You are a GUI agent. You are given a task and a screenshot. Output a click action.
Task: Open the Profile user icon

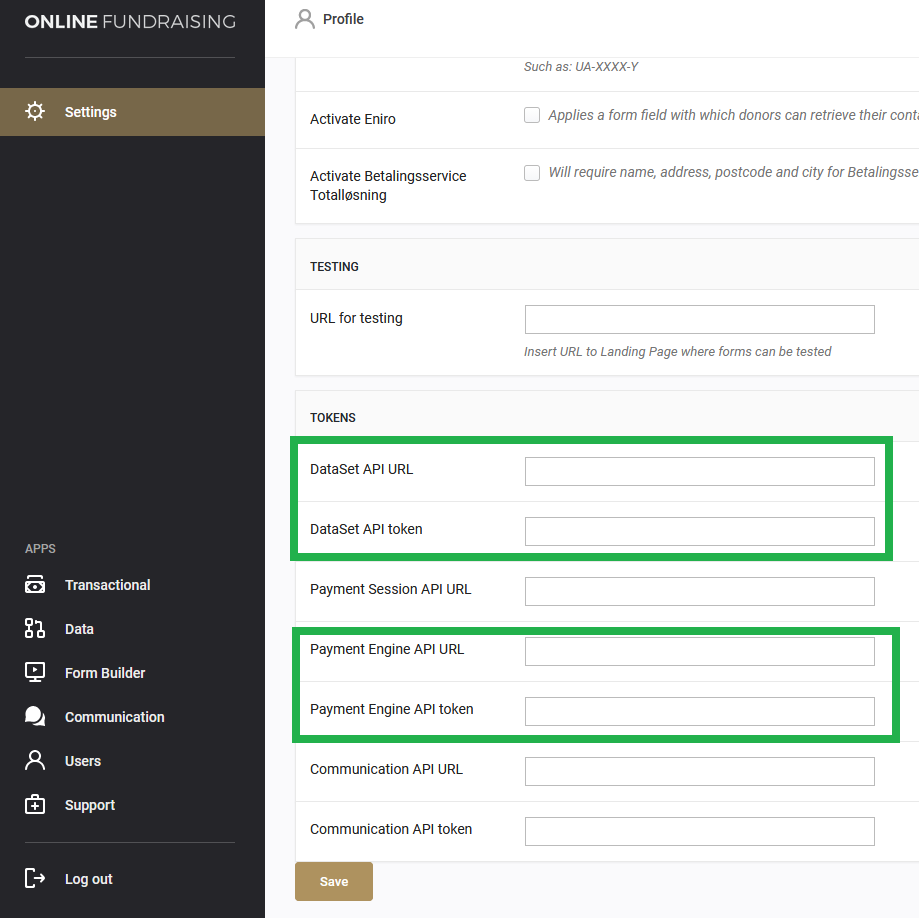click(x=305, y=19)
